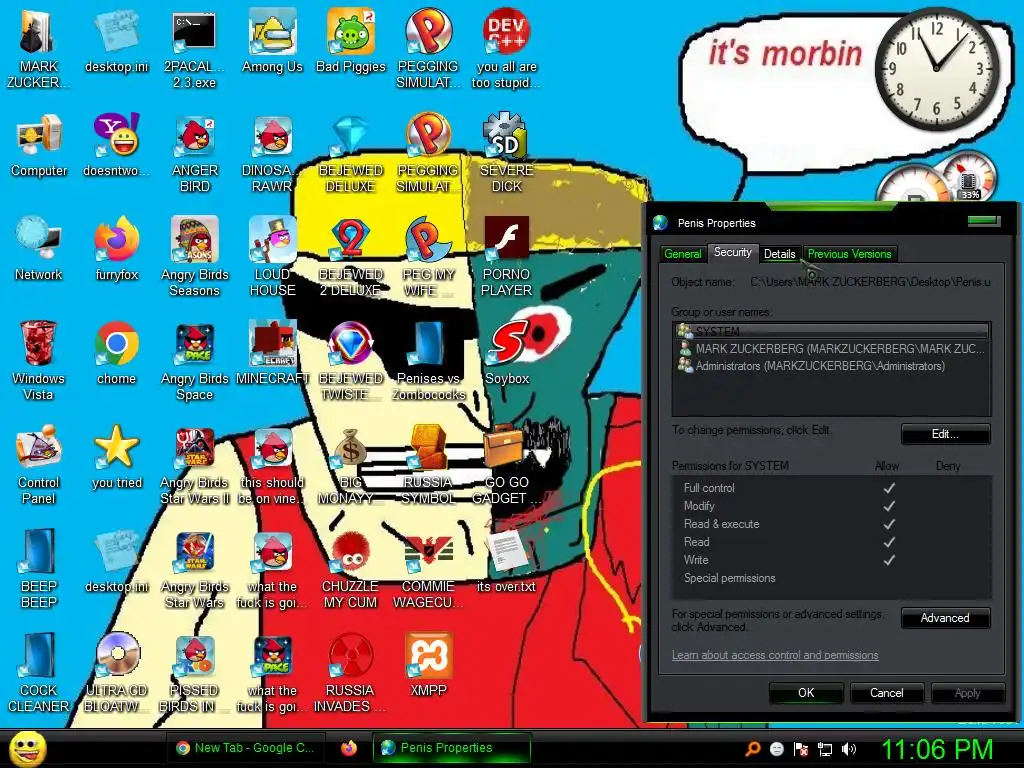Click the properties window taskbar button
The width and height of the screenshot is (1024, 768).
click(x=451, y=748)
